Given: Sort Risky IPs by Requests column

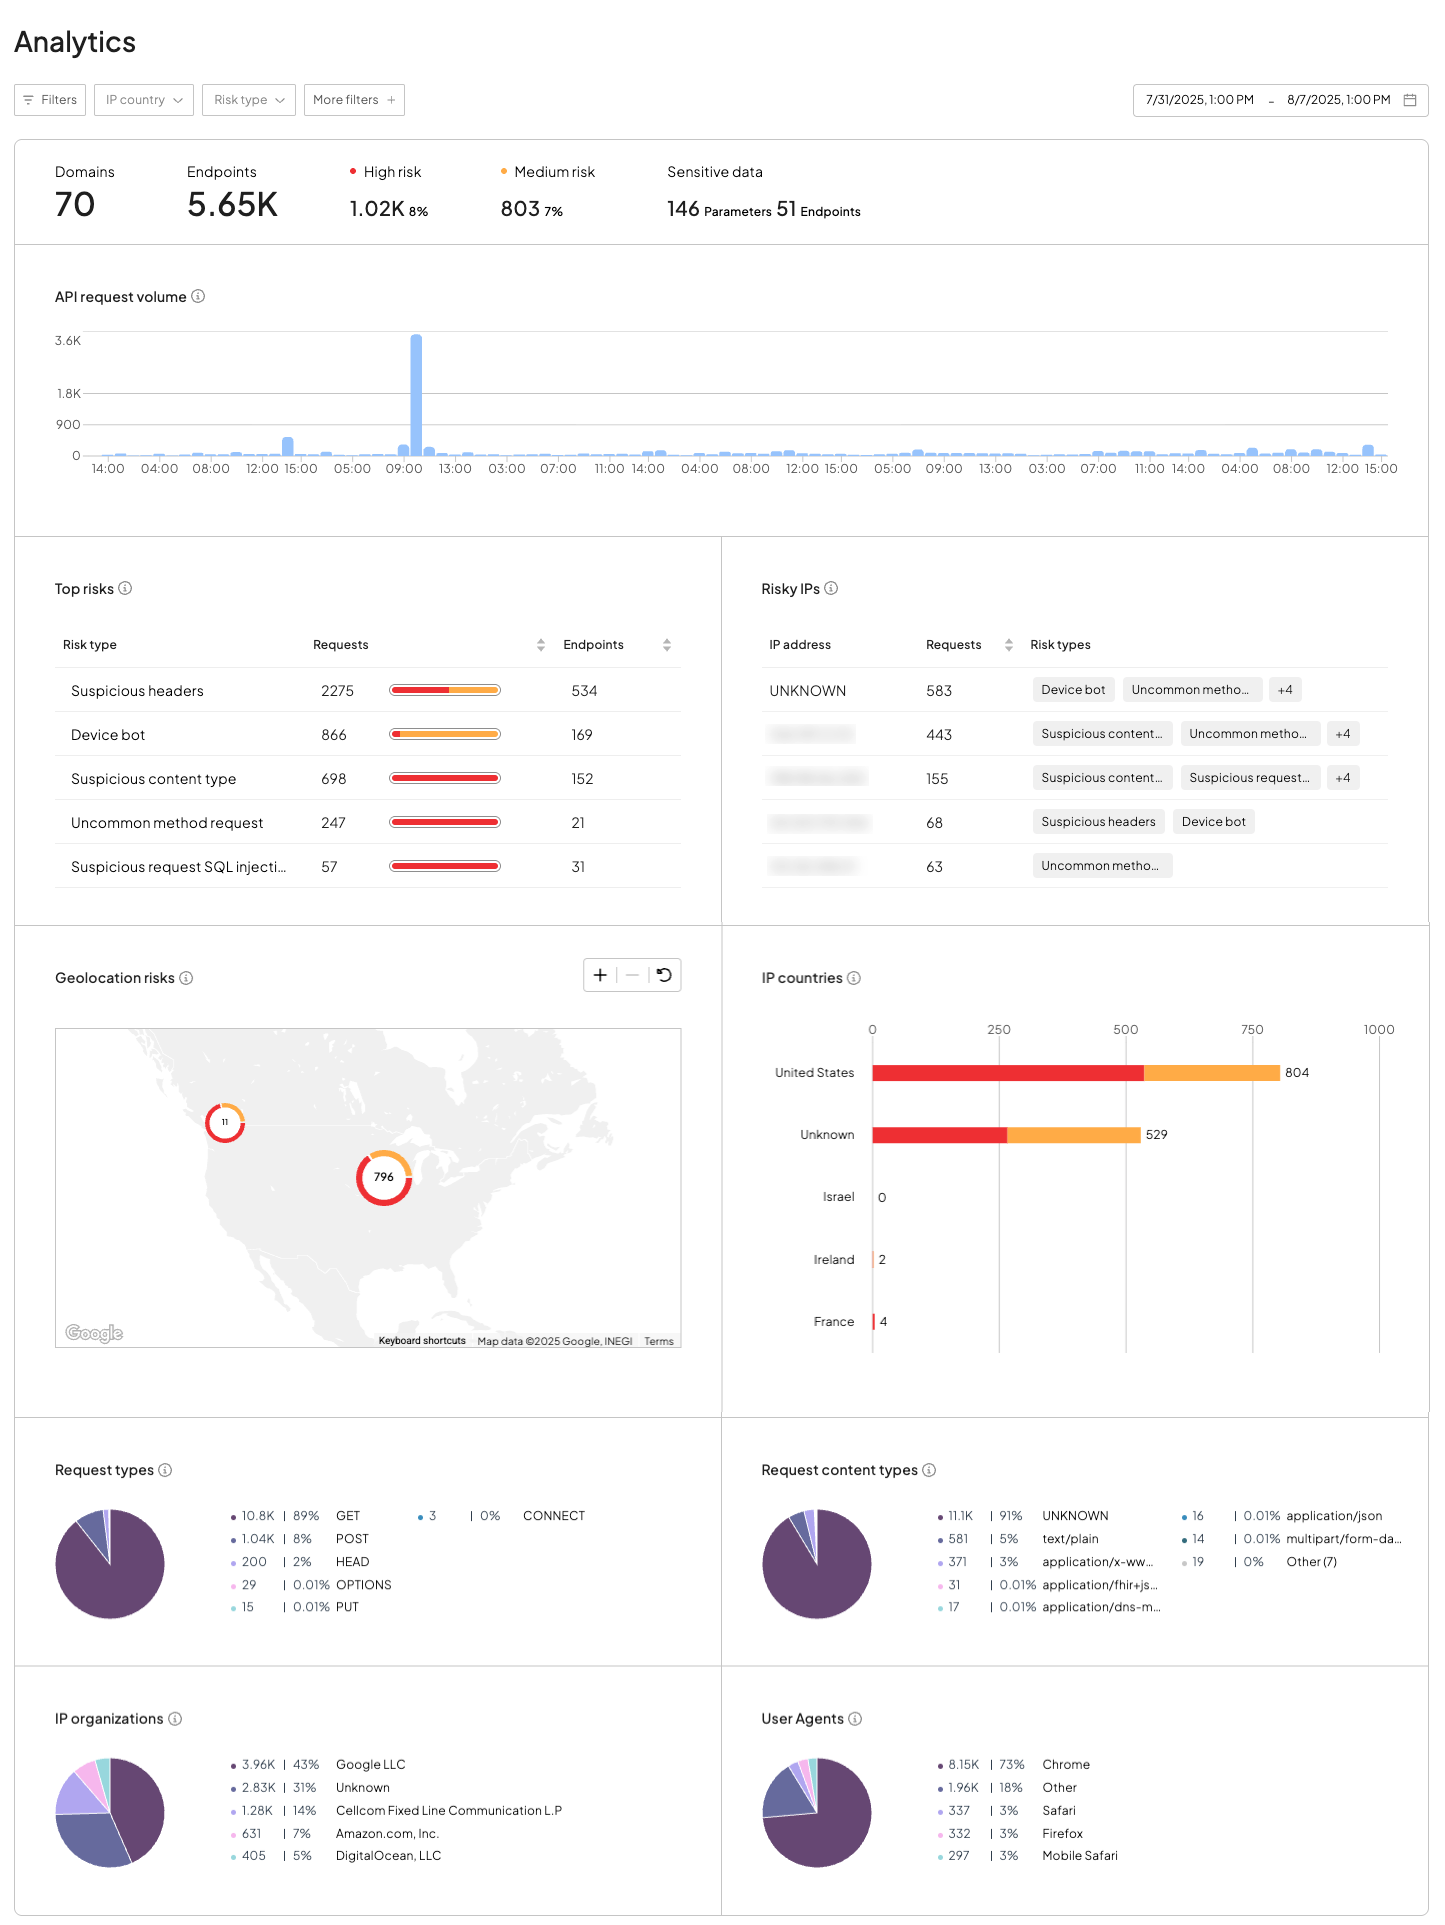Looking at the screenshot, I should pyautogui.click(x=1008, y=645).
